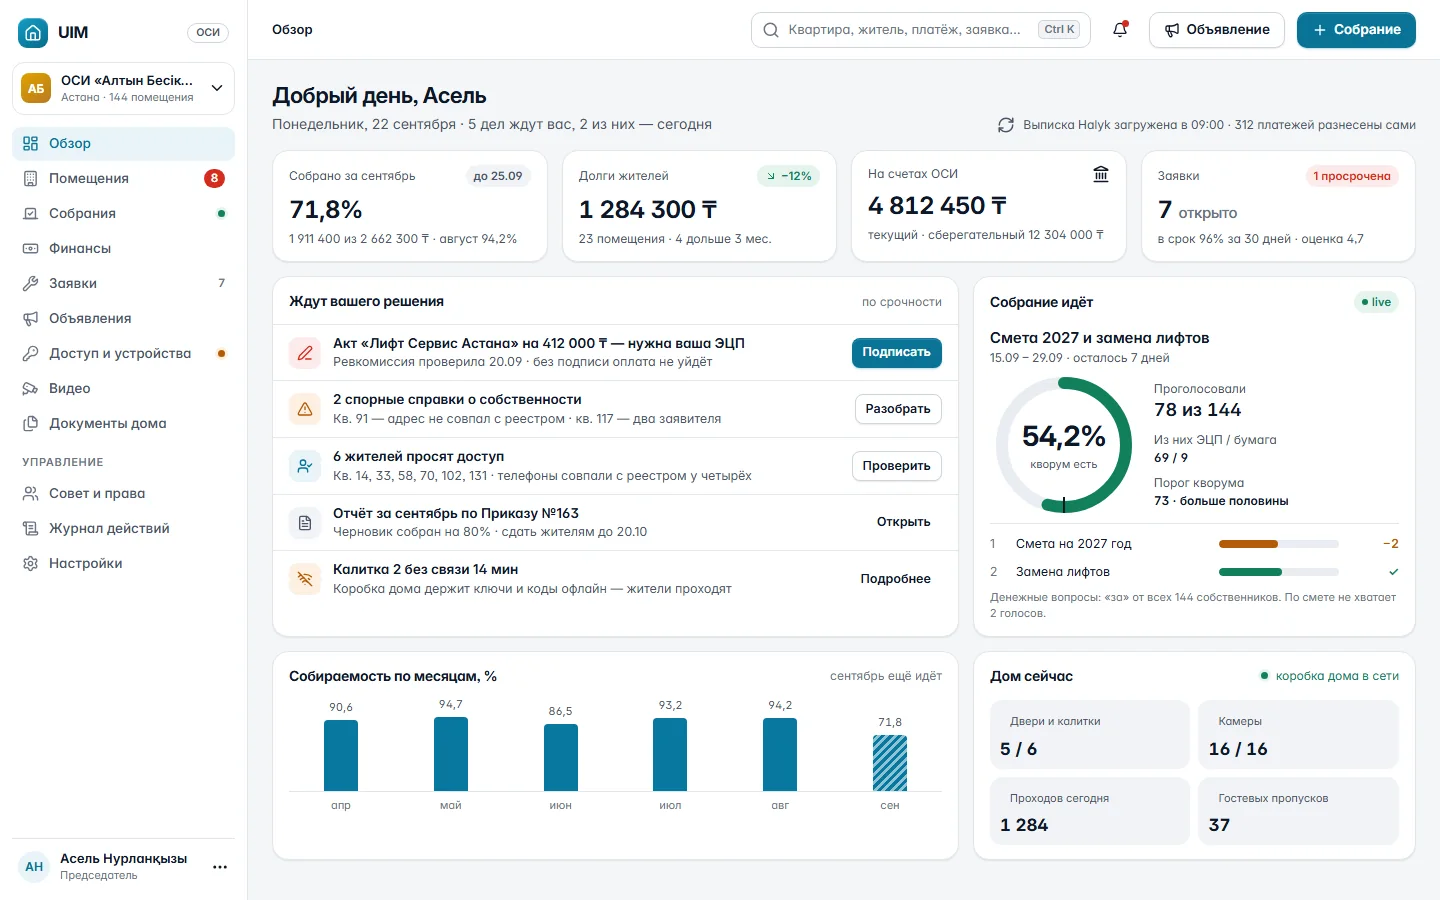Click the Объявления megaphone icon in sidebar
Screen dimensions: 1440x900
30,318
